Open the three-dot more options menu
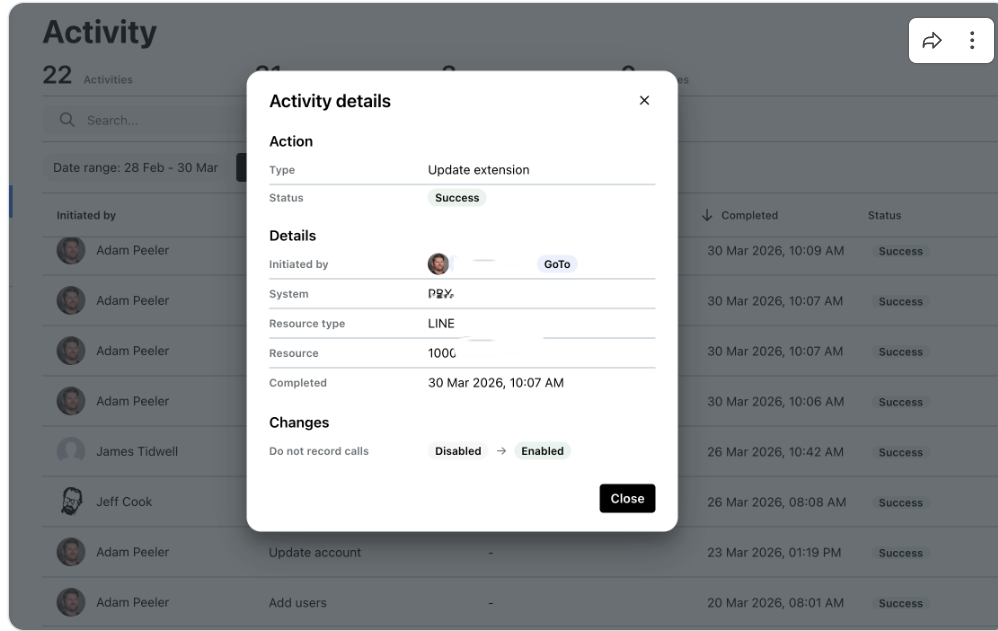Screen dimensions: 998x631 tap(971, 41)
